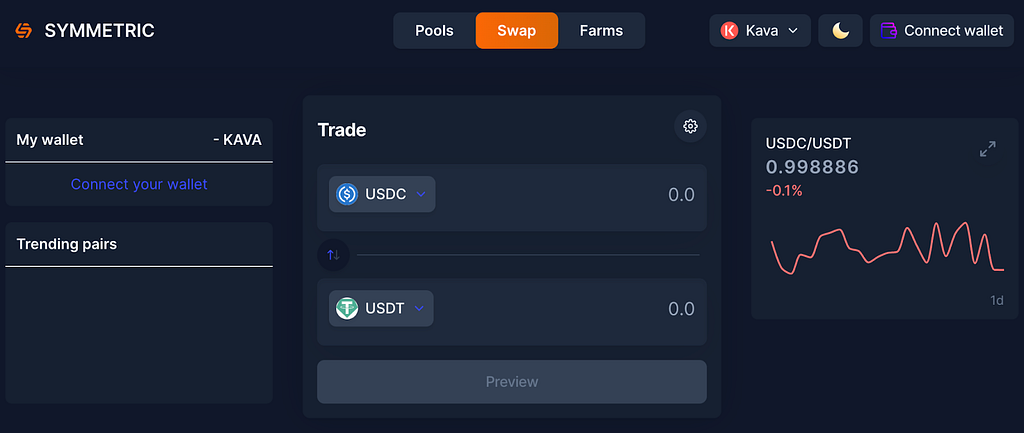Click the Preview button
The image size is (1024, 433).
(x=512, y=381)
